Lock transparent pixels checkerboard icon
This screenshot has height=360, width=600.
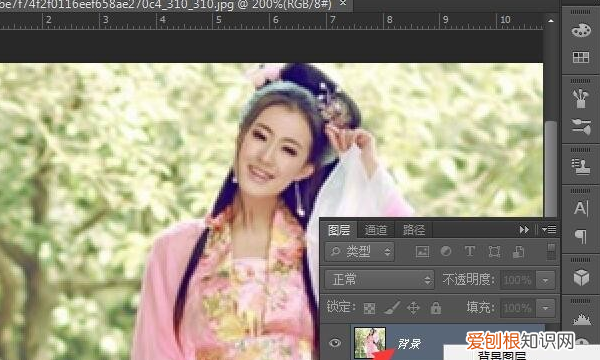pyautogui.click(x=369, y=308)
